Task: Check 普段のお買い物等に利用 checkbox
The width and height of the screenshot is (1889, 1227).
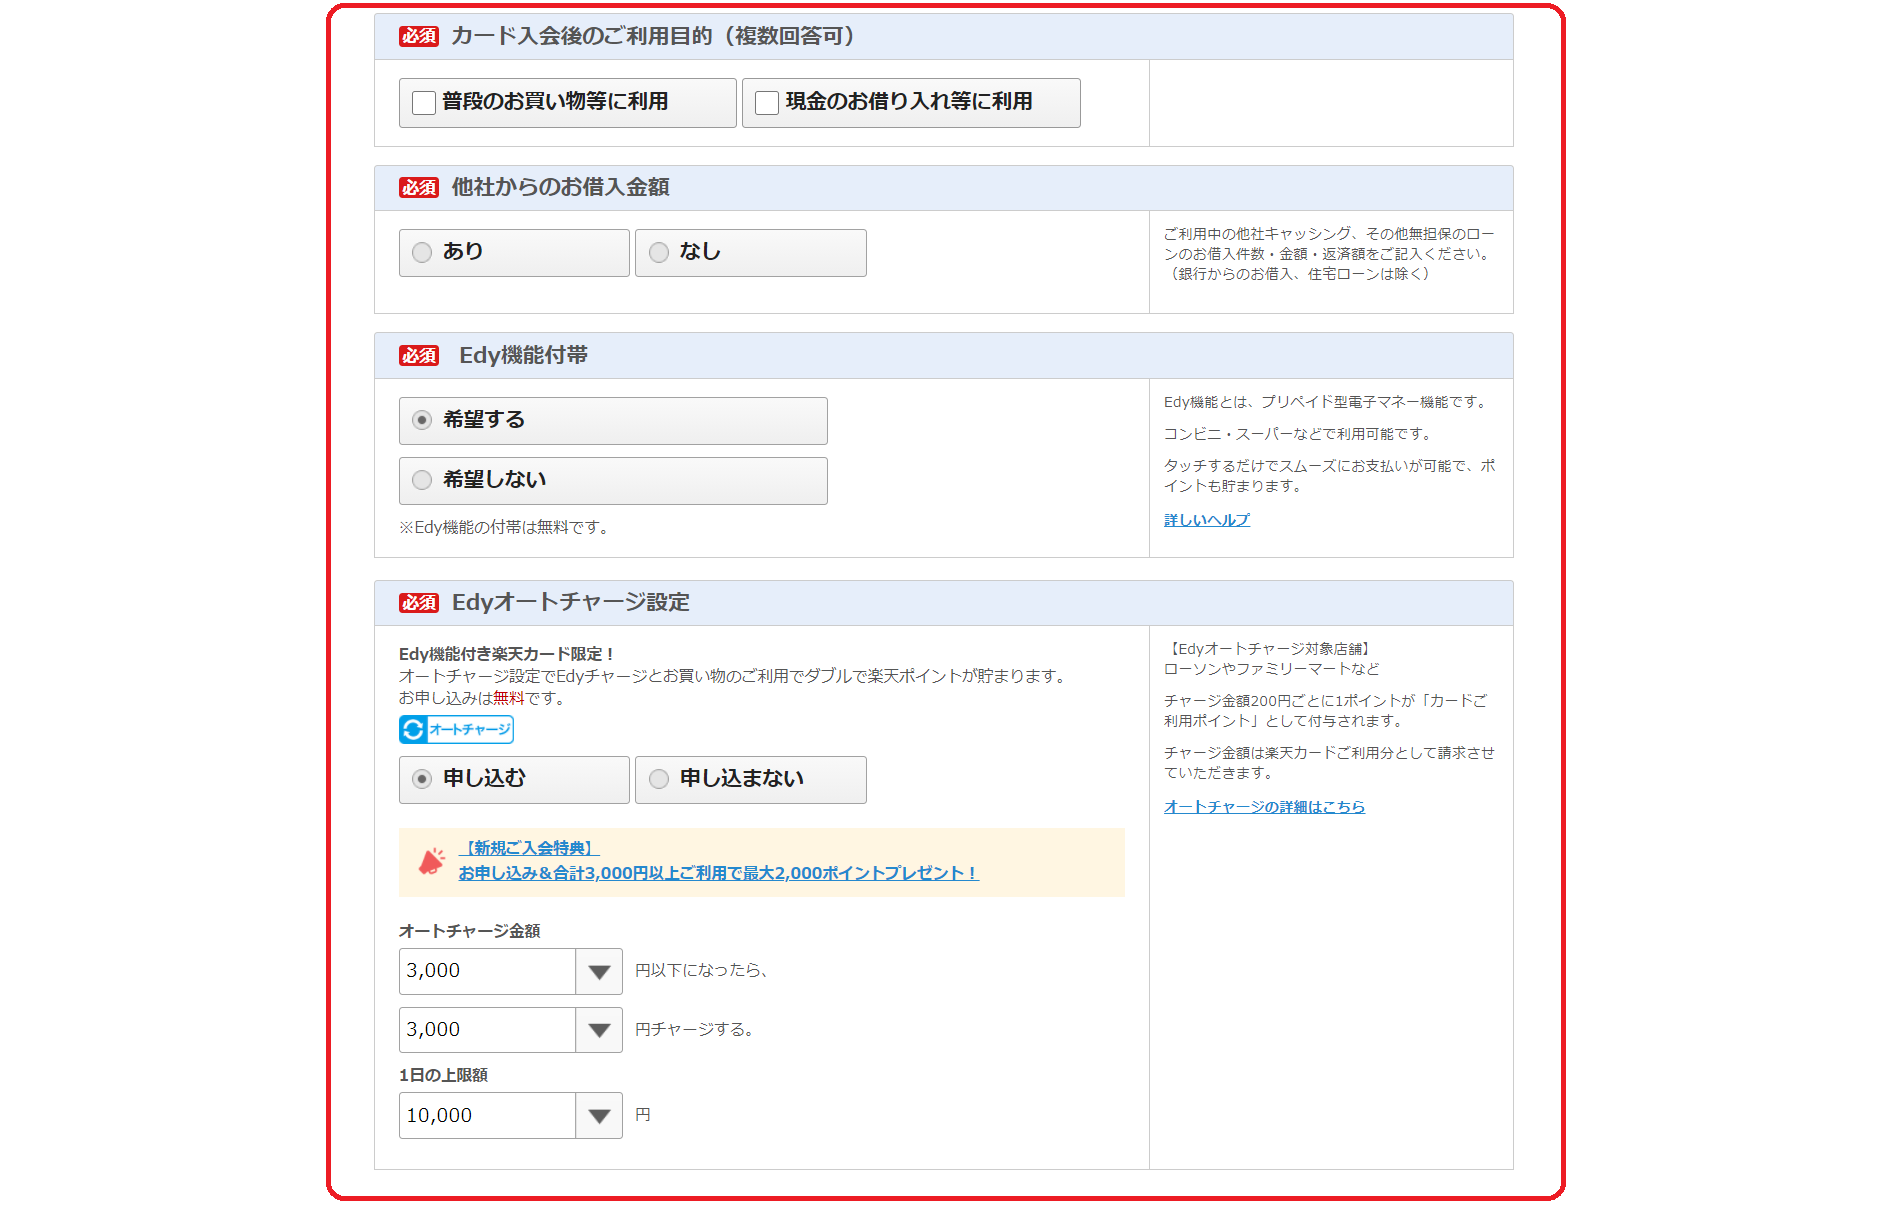Action: click(x=424, y=103)
